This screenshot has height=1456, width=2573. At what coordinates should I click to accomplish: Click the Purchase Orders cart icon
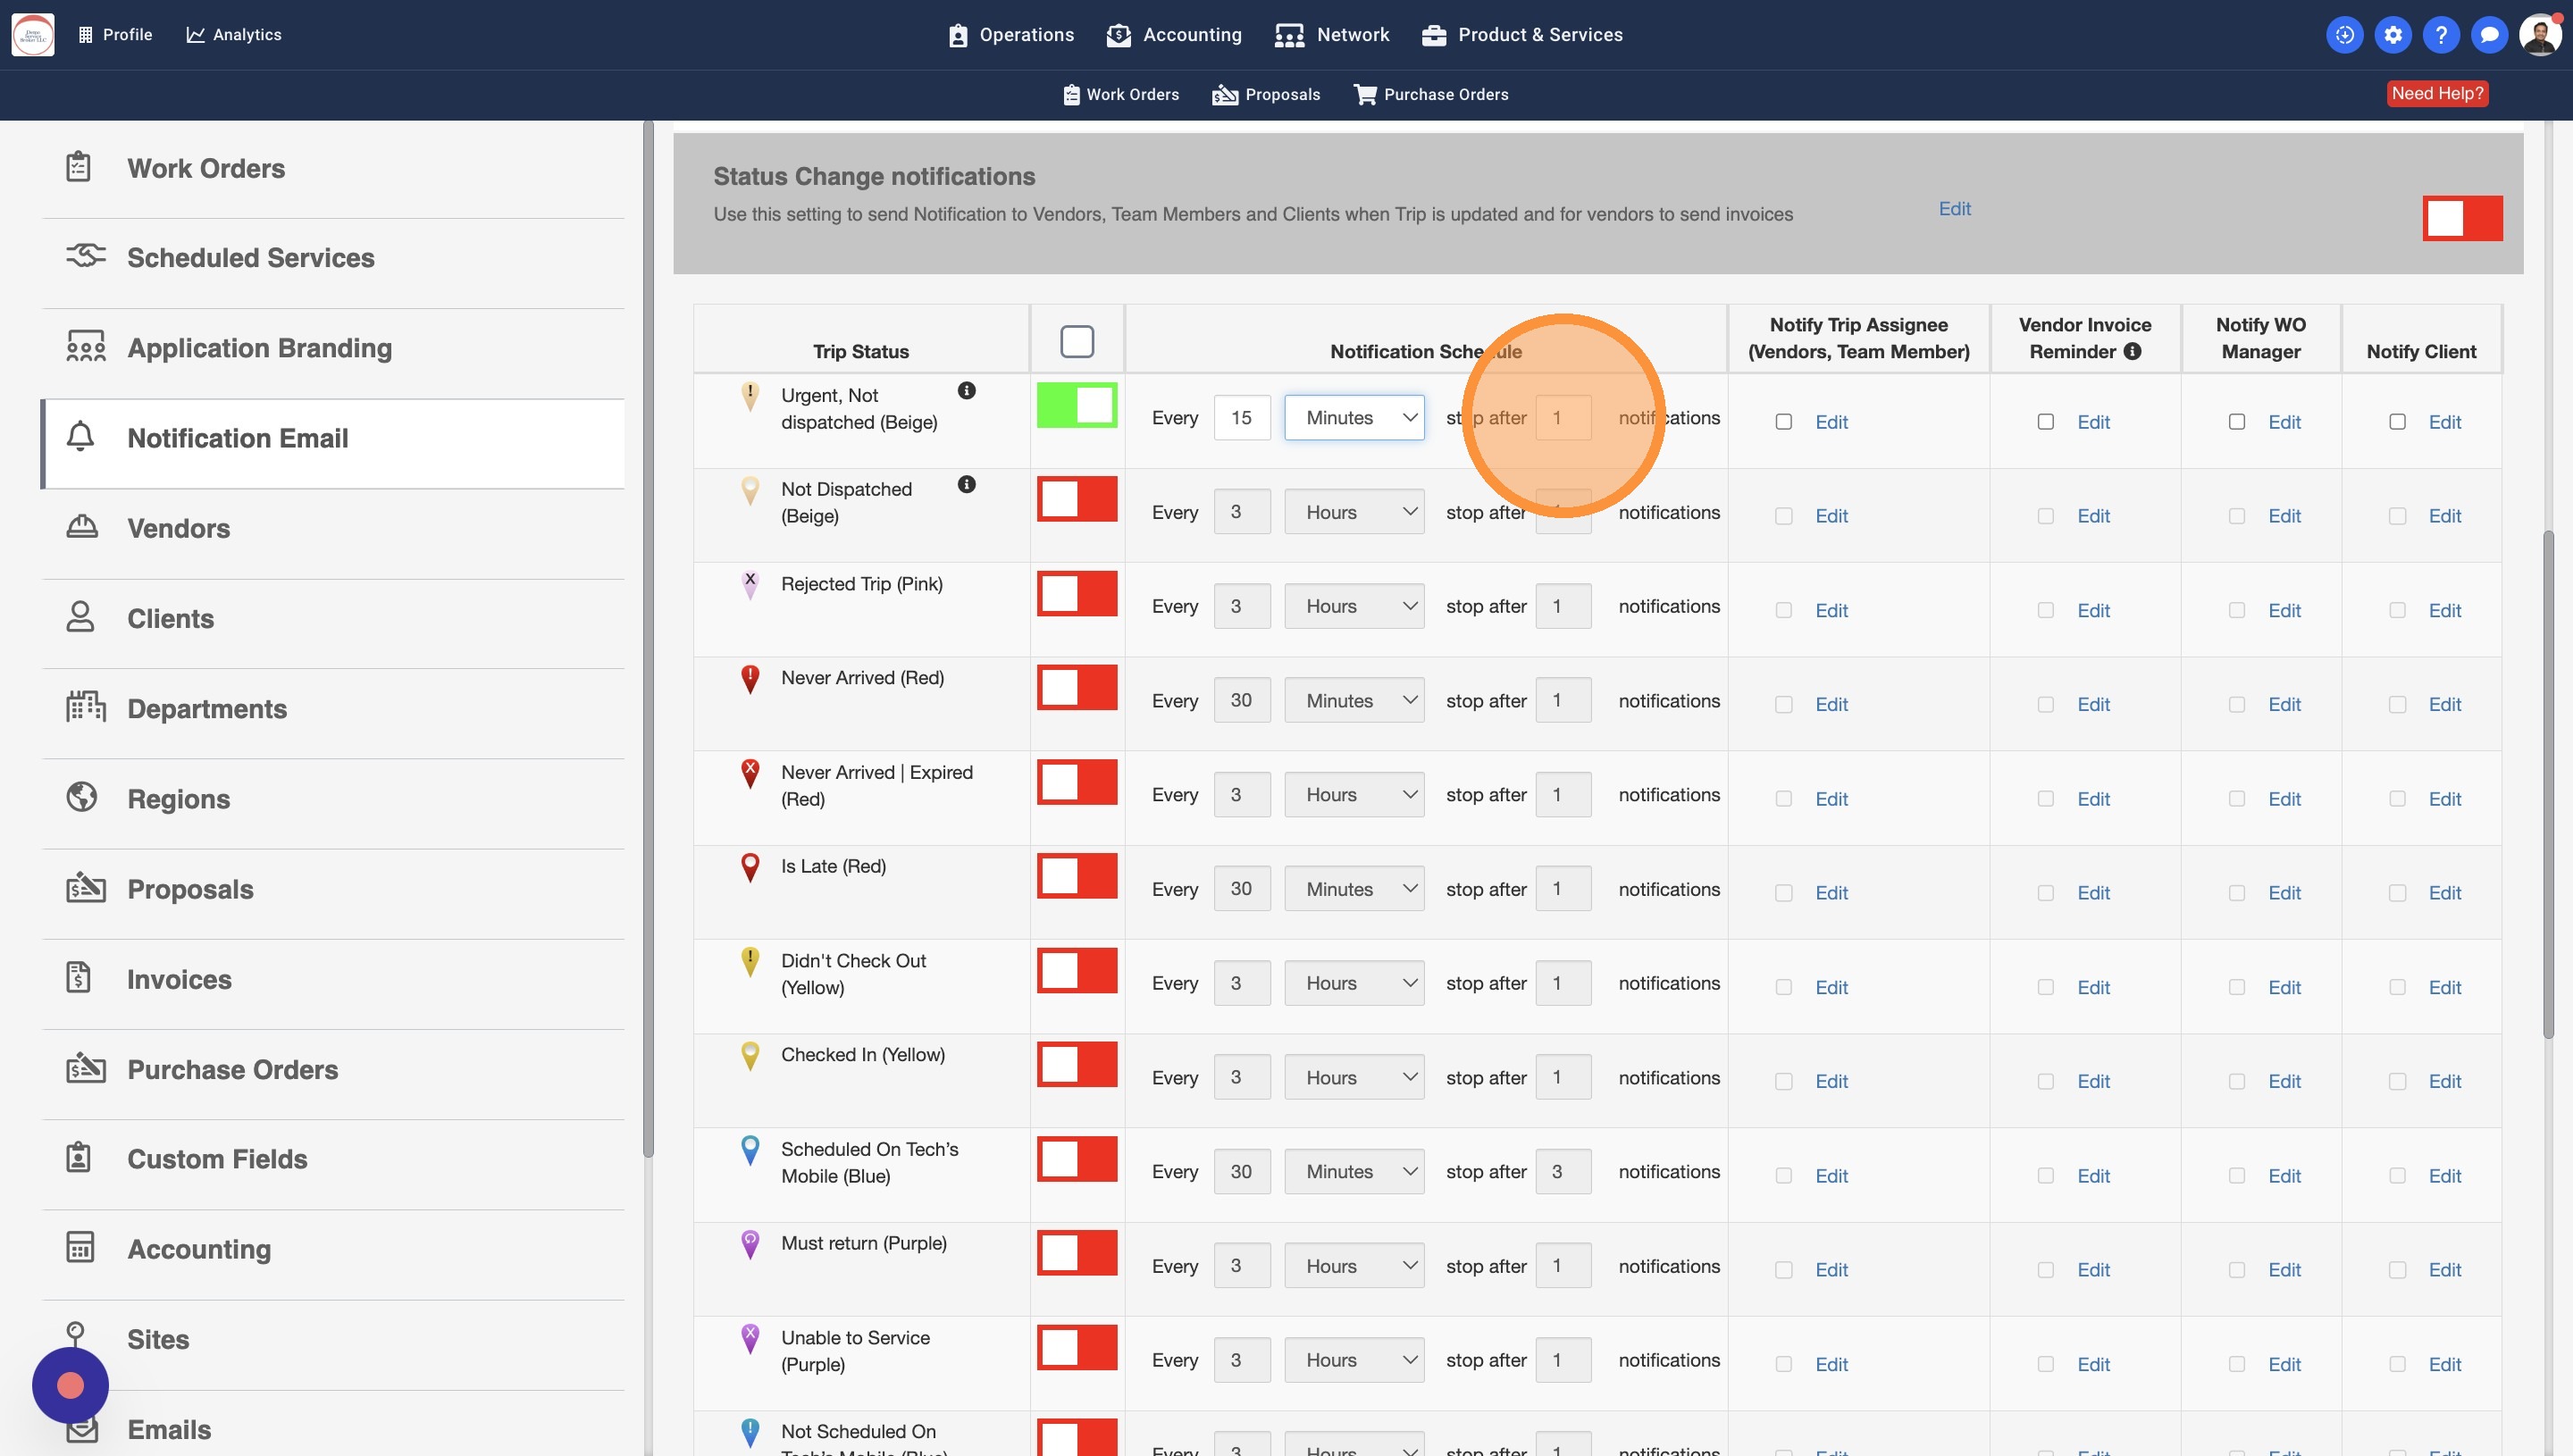(1364, 94)
